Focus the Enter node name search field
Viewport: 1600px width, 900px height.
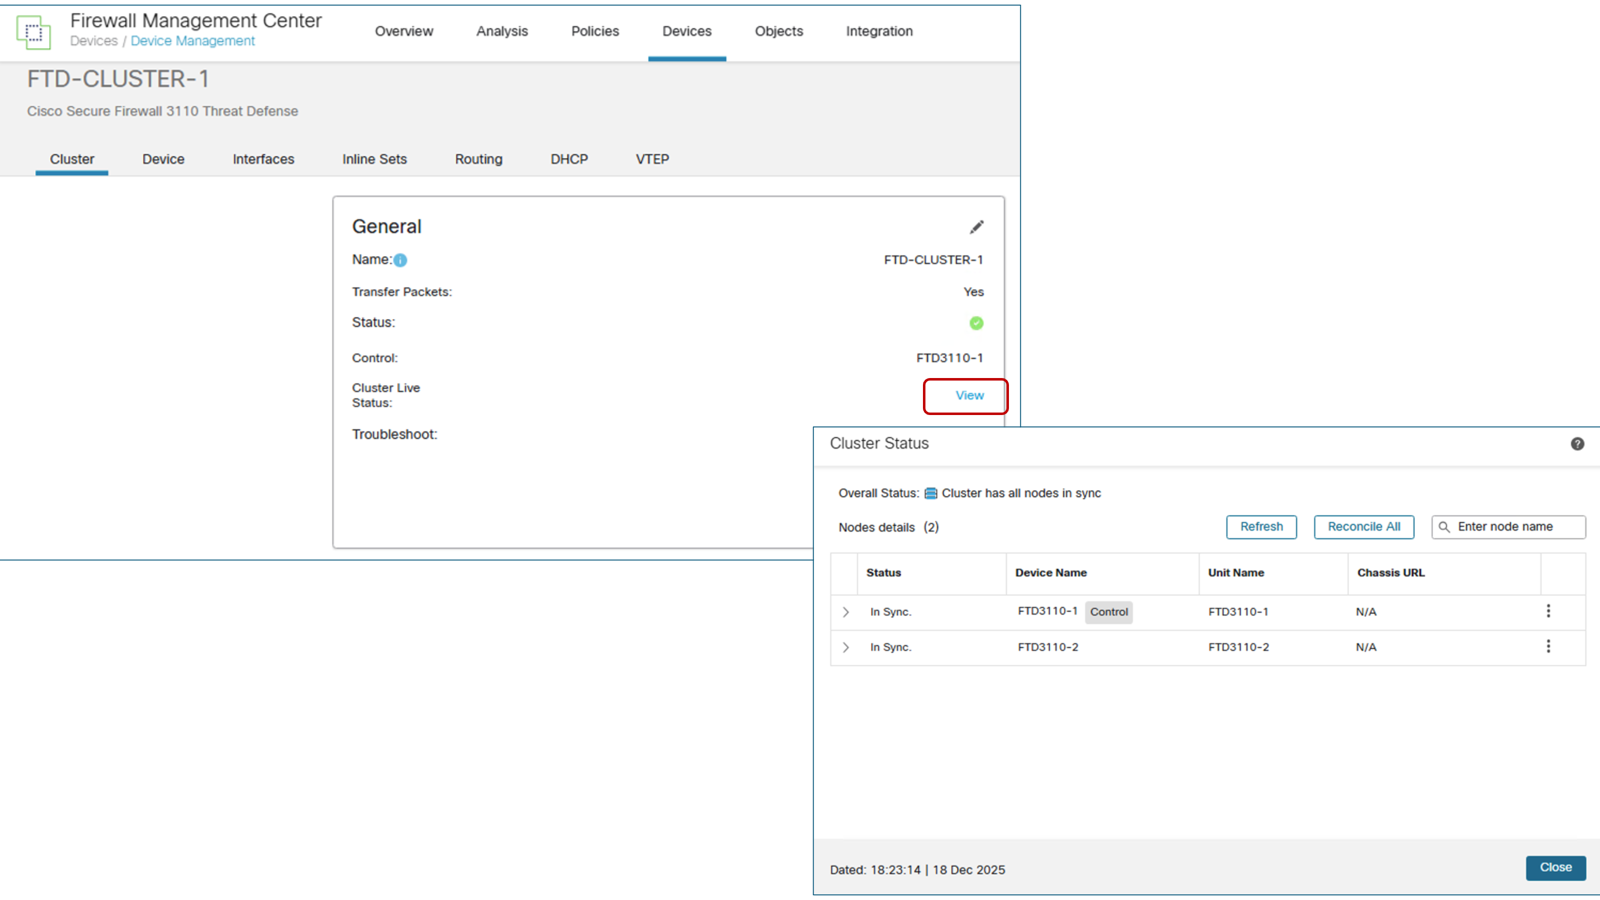pyautogui.click(x=1509, y=527)
